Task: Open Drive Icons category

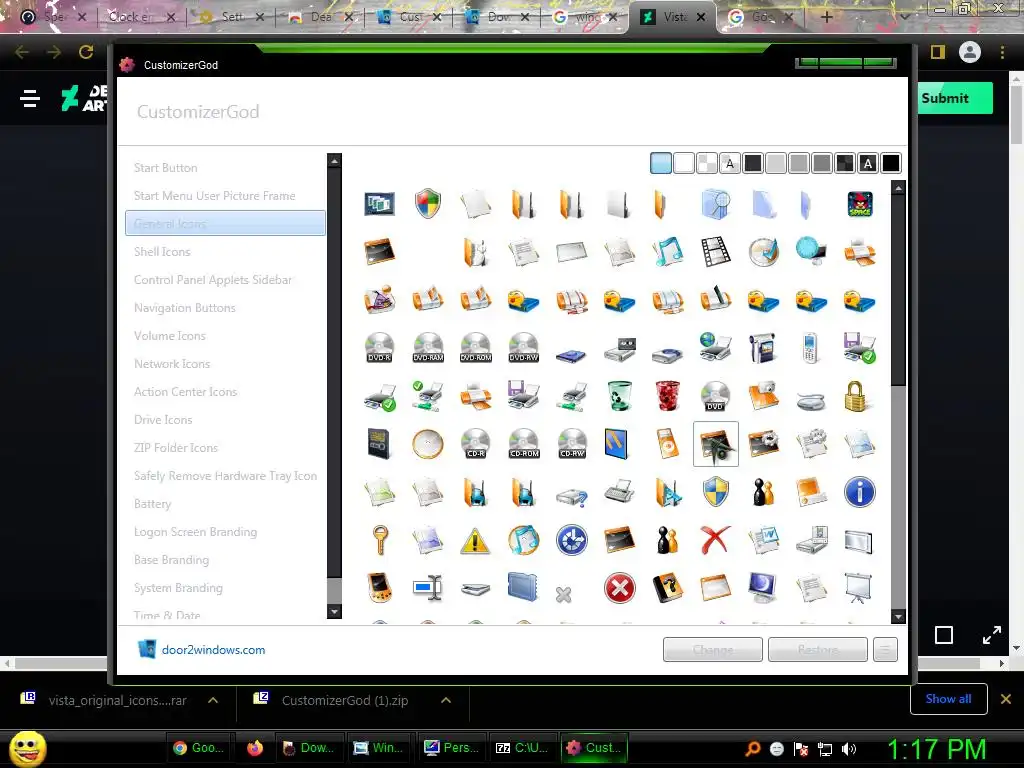Action: click(163, 420)
